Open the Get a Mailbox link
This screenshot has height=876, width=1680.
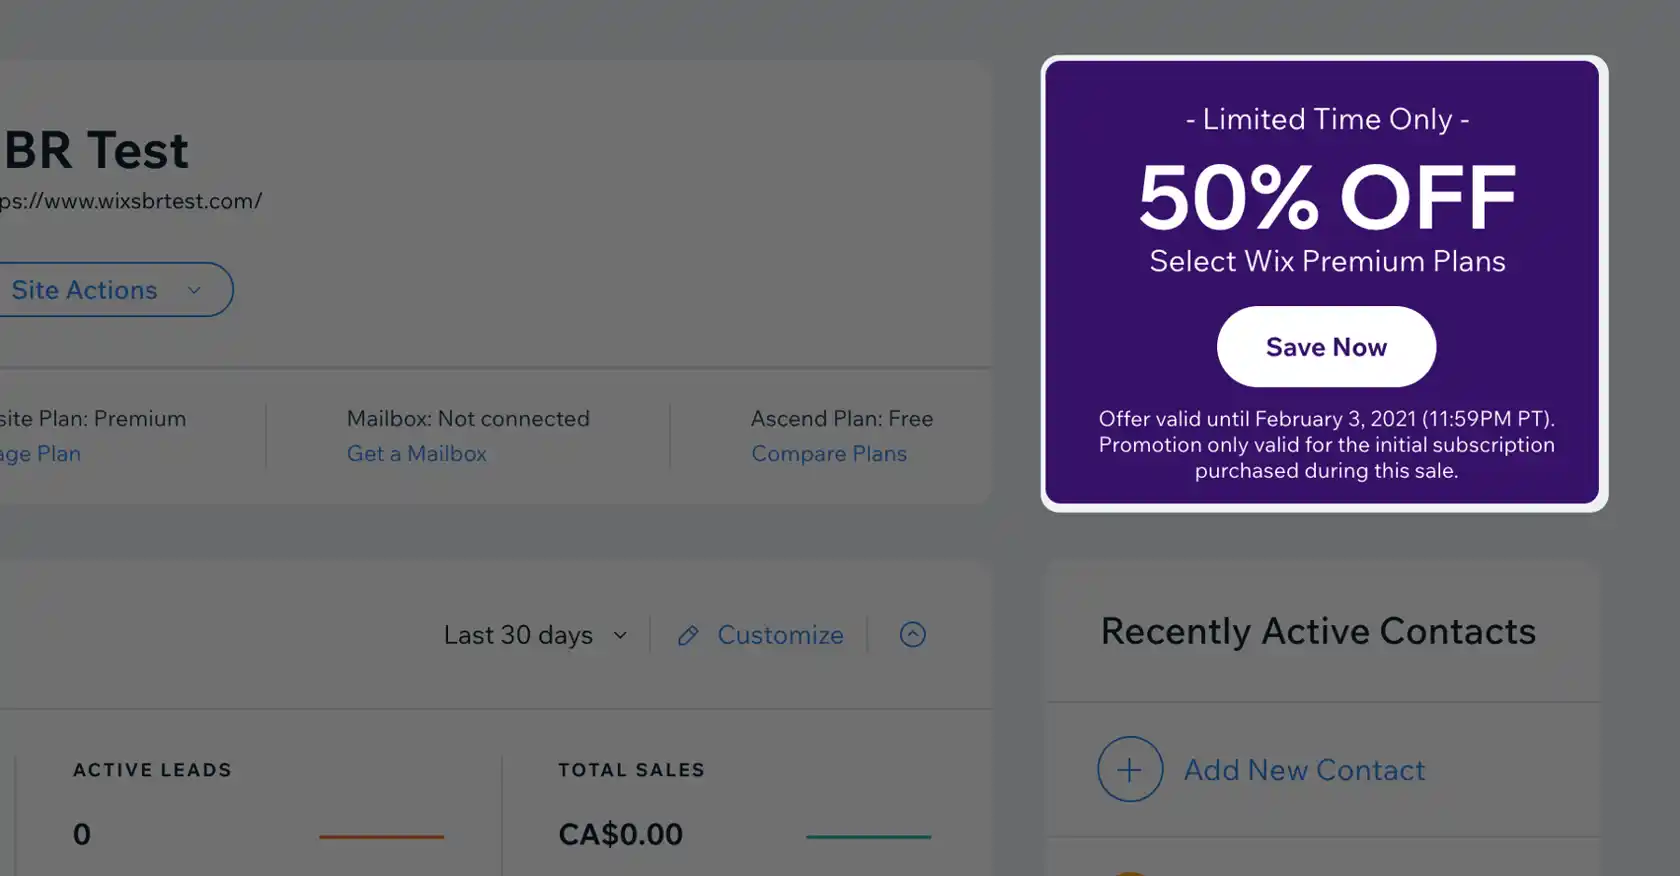[x=417, y=454]
